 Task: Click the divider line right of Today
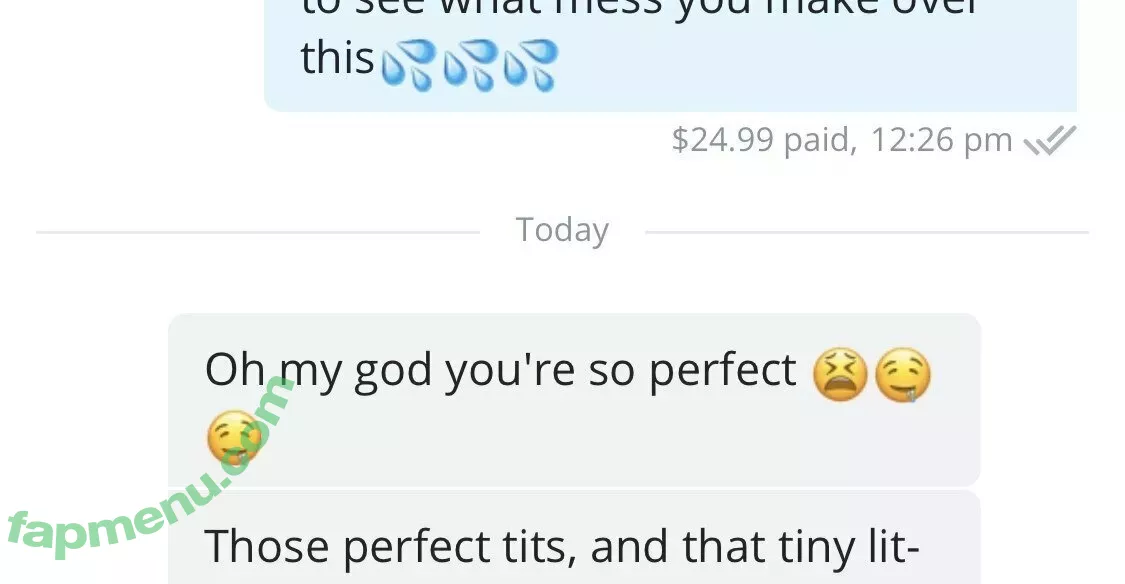pyautogui.click(x=867, y=232)
